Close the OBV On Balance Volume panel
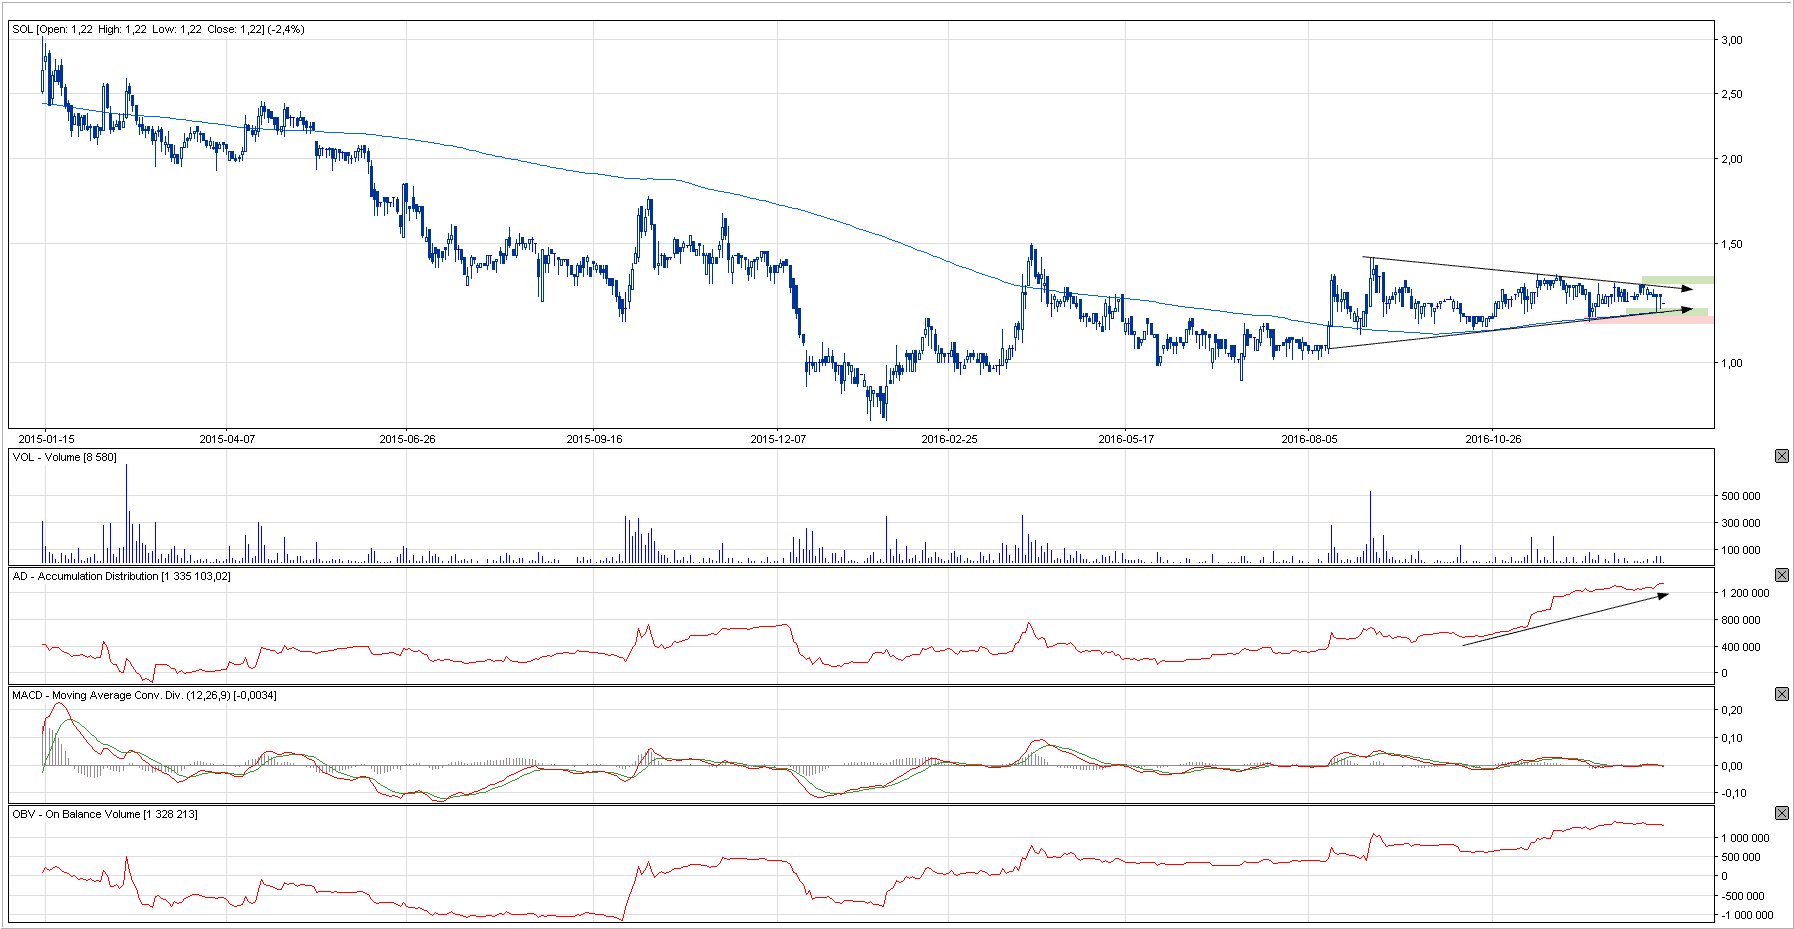This screenshot has height=929, width=1794. [1781, 813]
